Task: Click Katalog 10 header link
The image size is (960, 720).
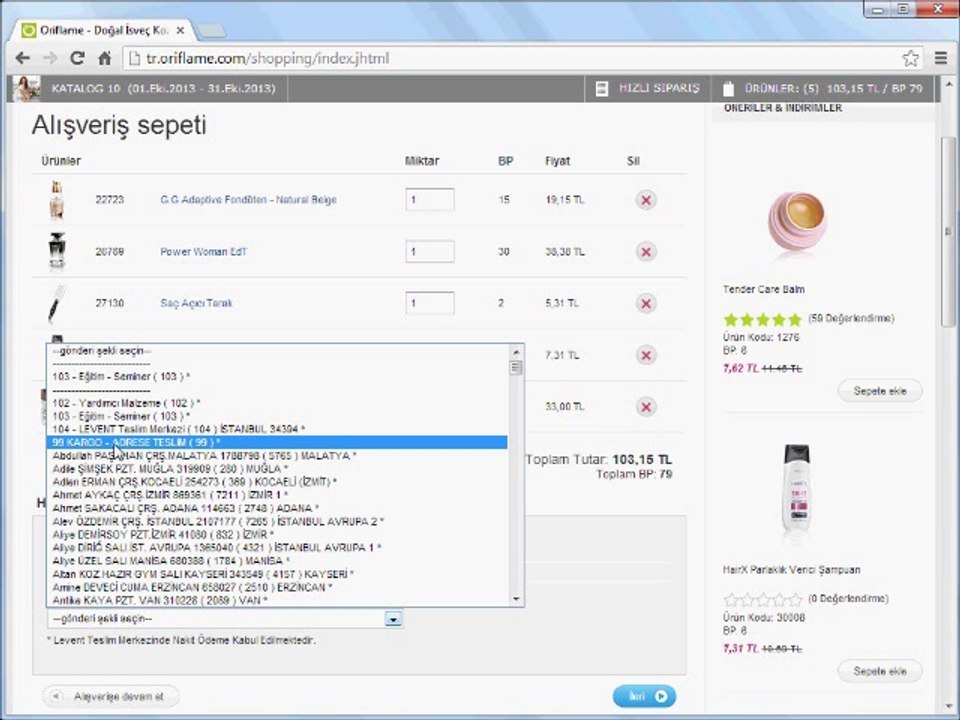Action: 163,89
